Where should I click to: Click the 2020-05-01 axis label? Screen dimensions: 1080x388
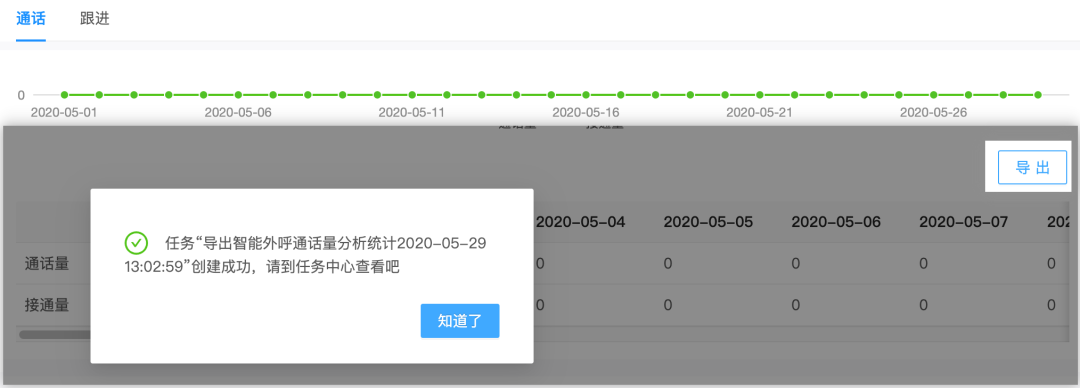(x=64, y=112)
